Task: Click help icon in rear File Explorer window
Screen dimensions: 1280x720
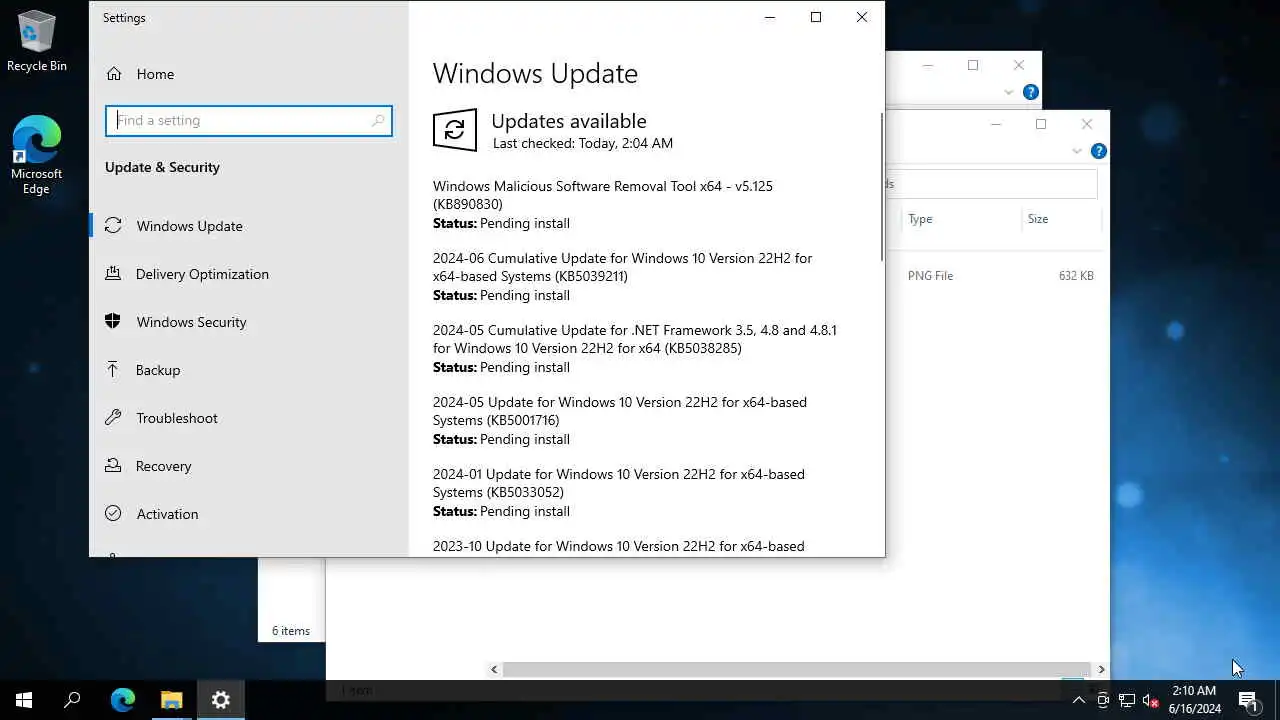Action: tap(1030, 92)
